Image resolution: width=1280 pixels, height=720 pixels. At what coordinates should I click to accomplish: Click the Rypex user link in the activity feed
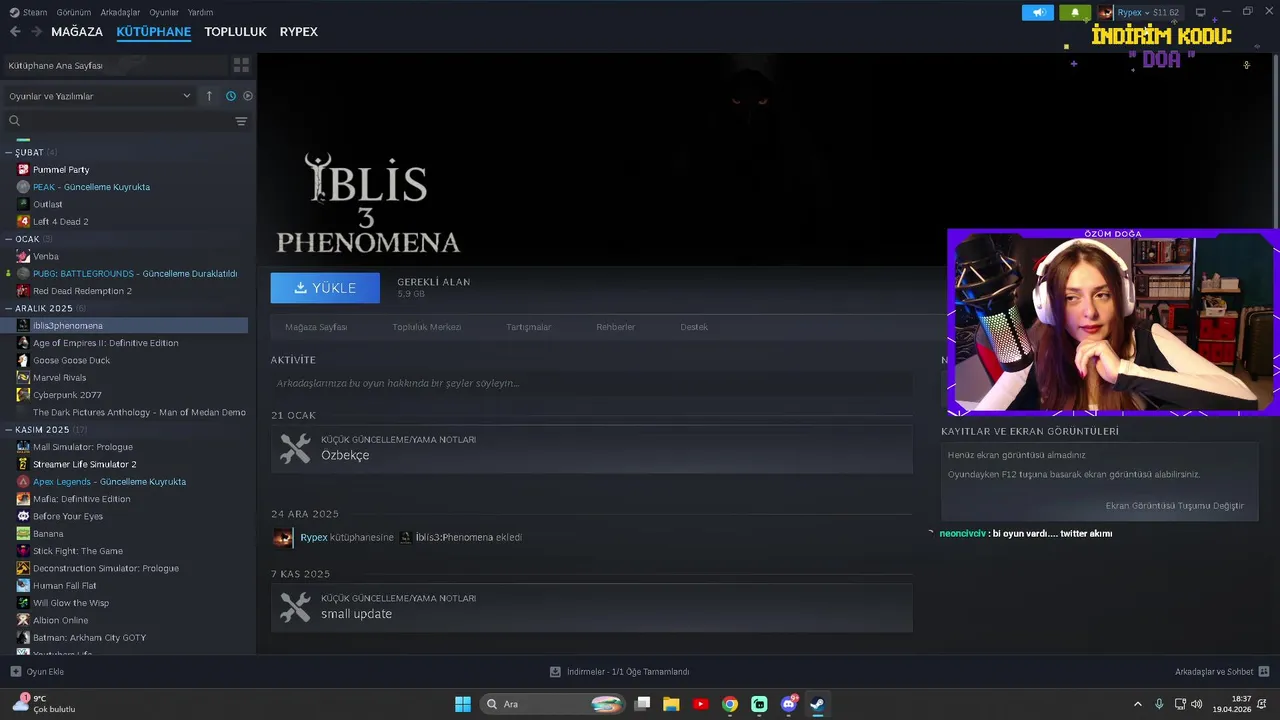click(313, 537)
